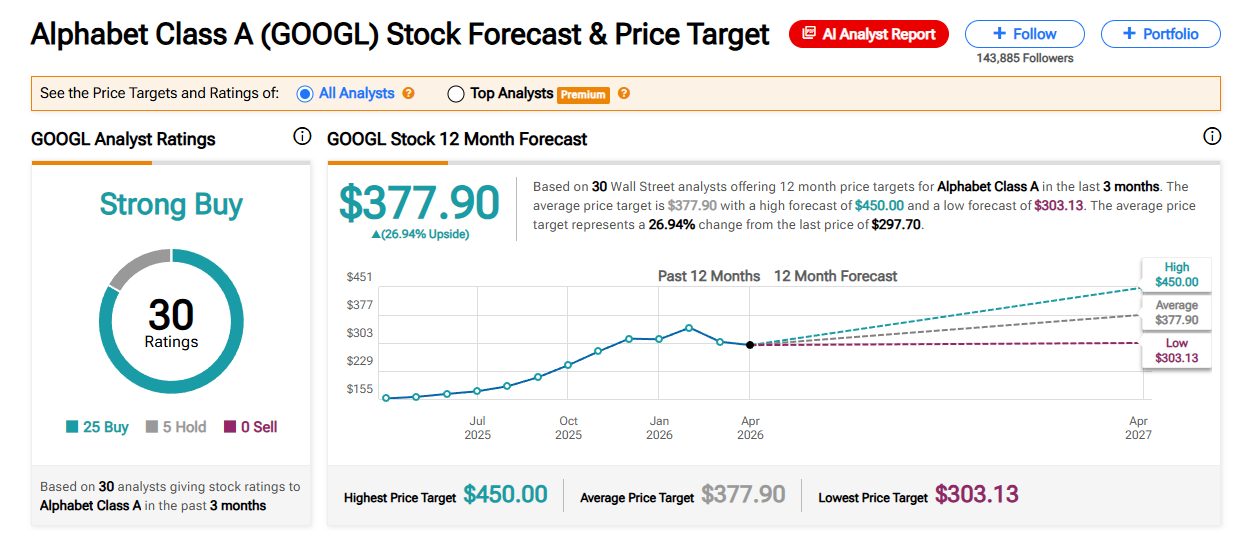Image resolution: width=1238 pixels, height=550 pixels.
Task: Click the info icon beside GOOGL Analyst Ratings
Action: click(x=302, y=137)
